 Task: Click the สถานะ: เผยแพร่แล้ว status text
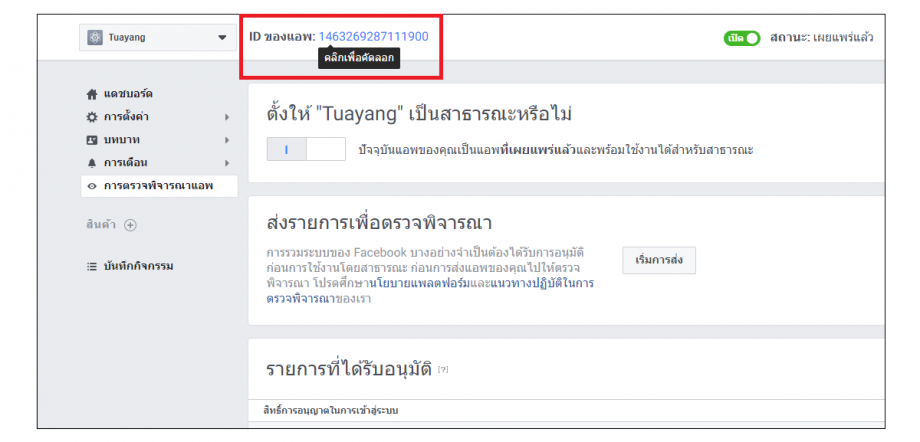tap(821, 38)
